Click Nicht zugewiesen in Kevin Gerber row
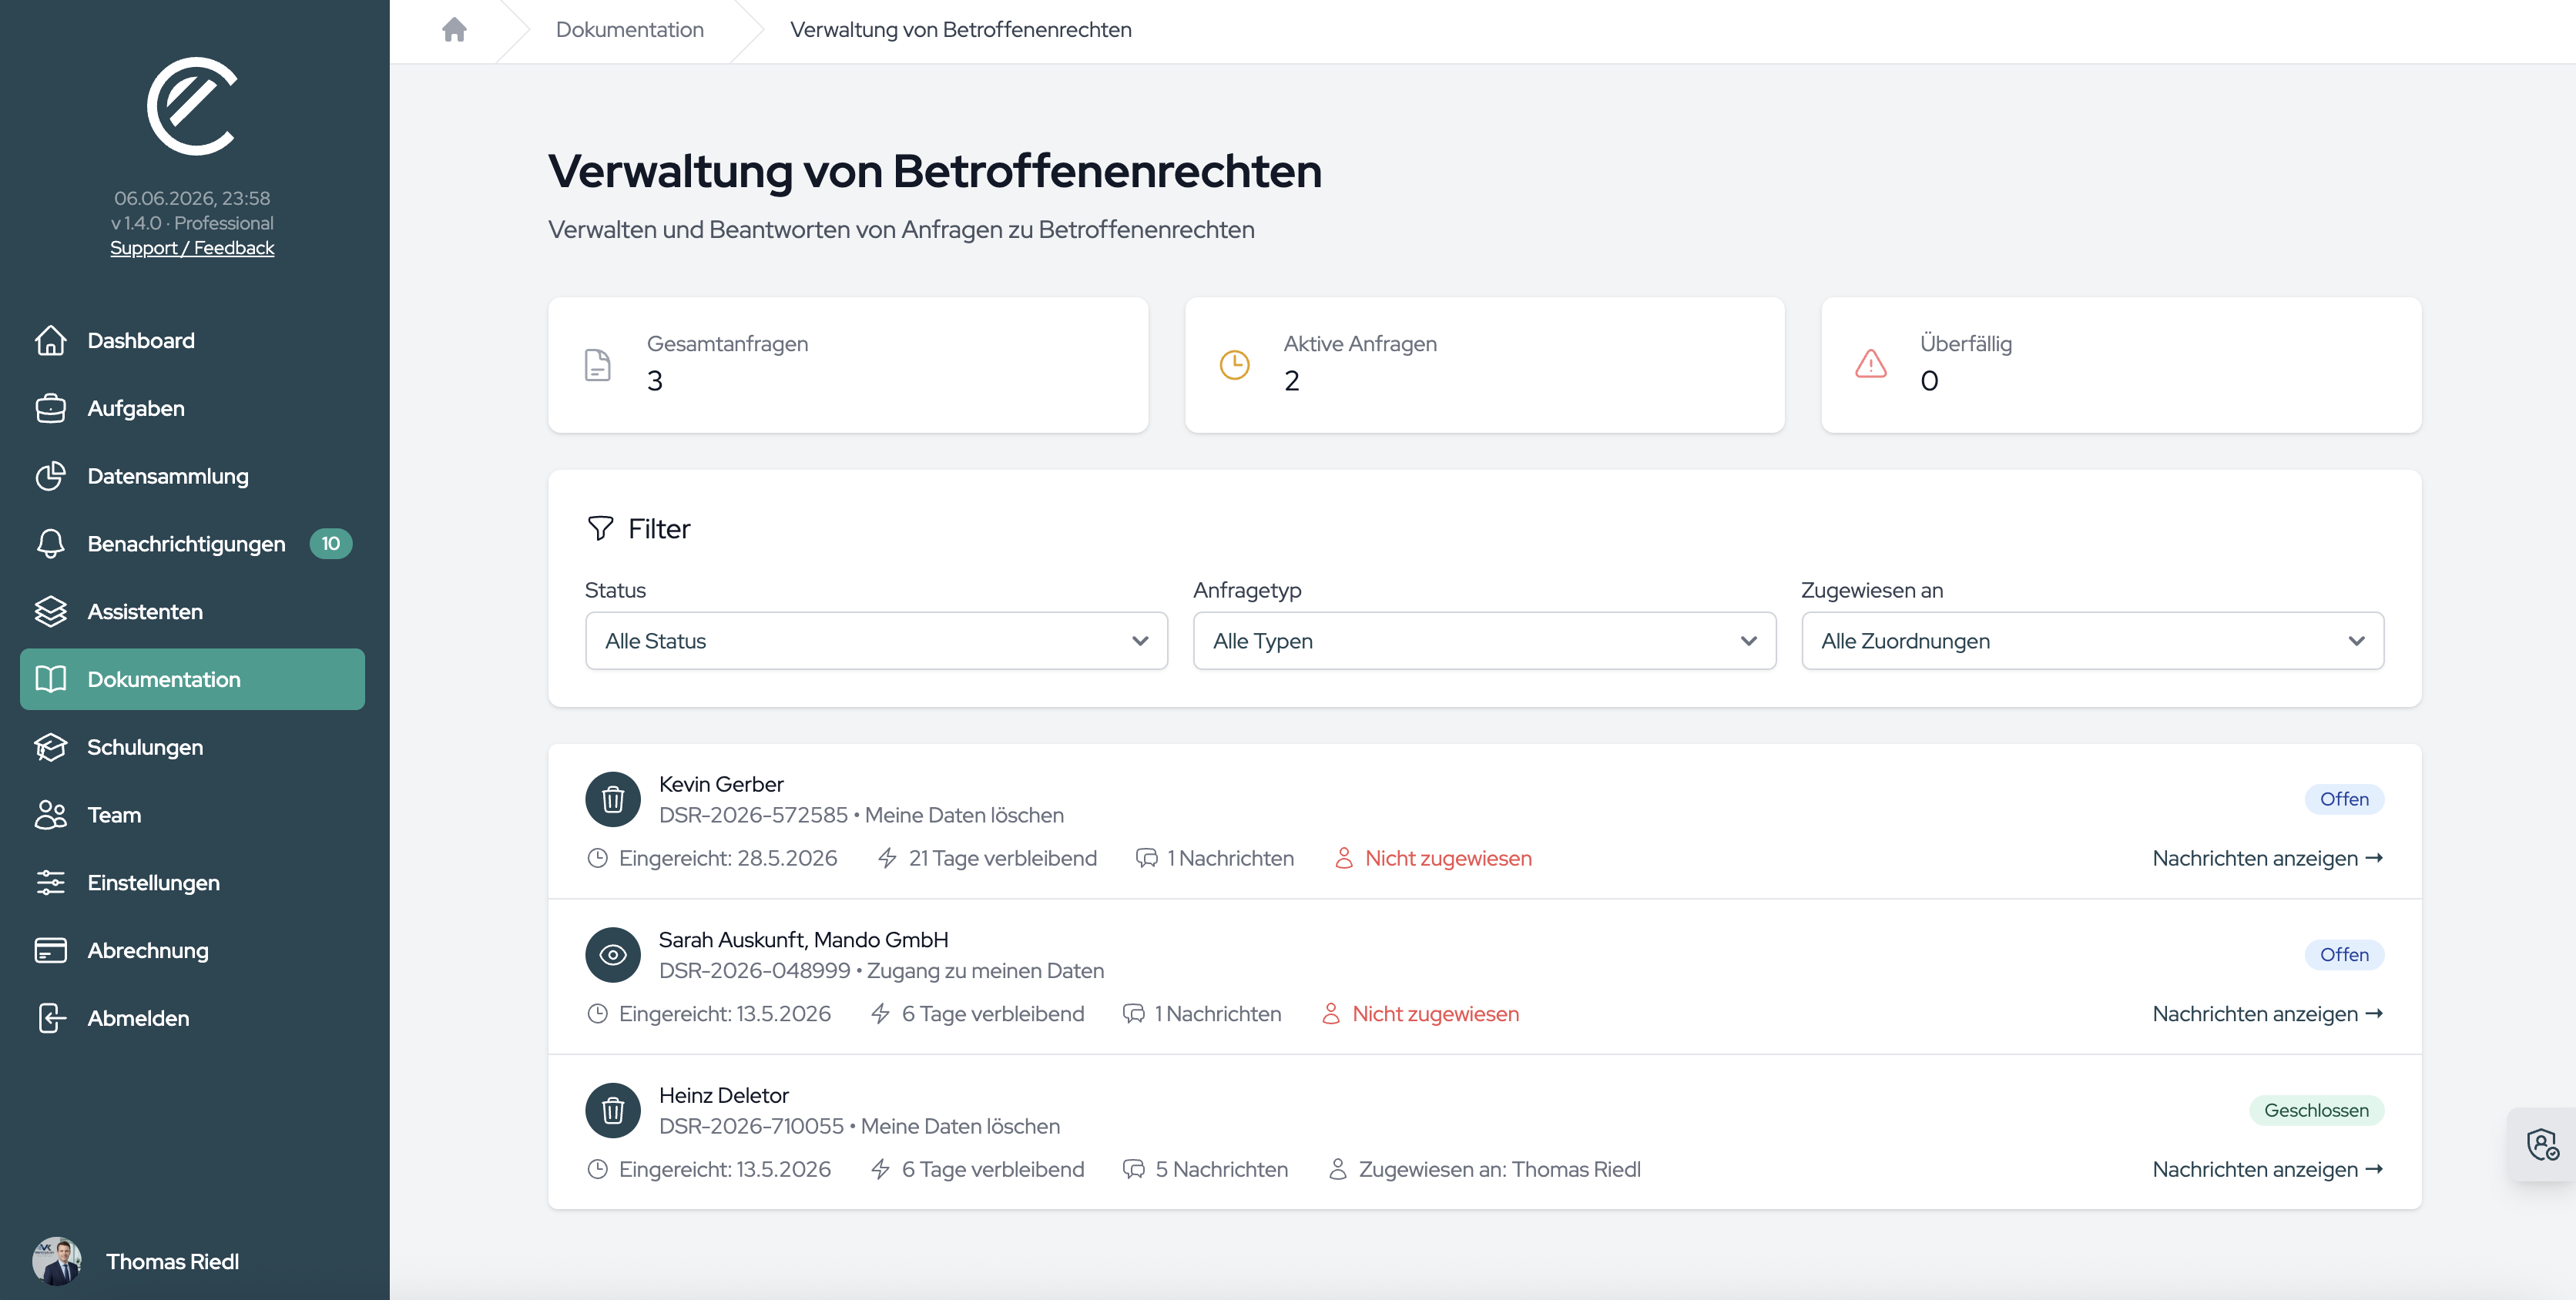This screenshot has width=2576, height=1300. click(1448, 858)
